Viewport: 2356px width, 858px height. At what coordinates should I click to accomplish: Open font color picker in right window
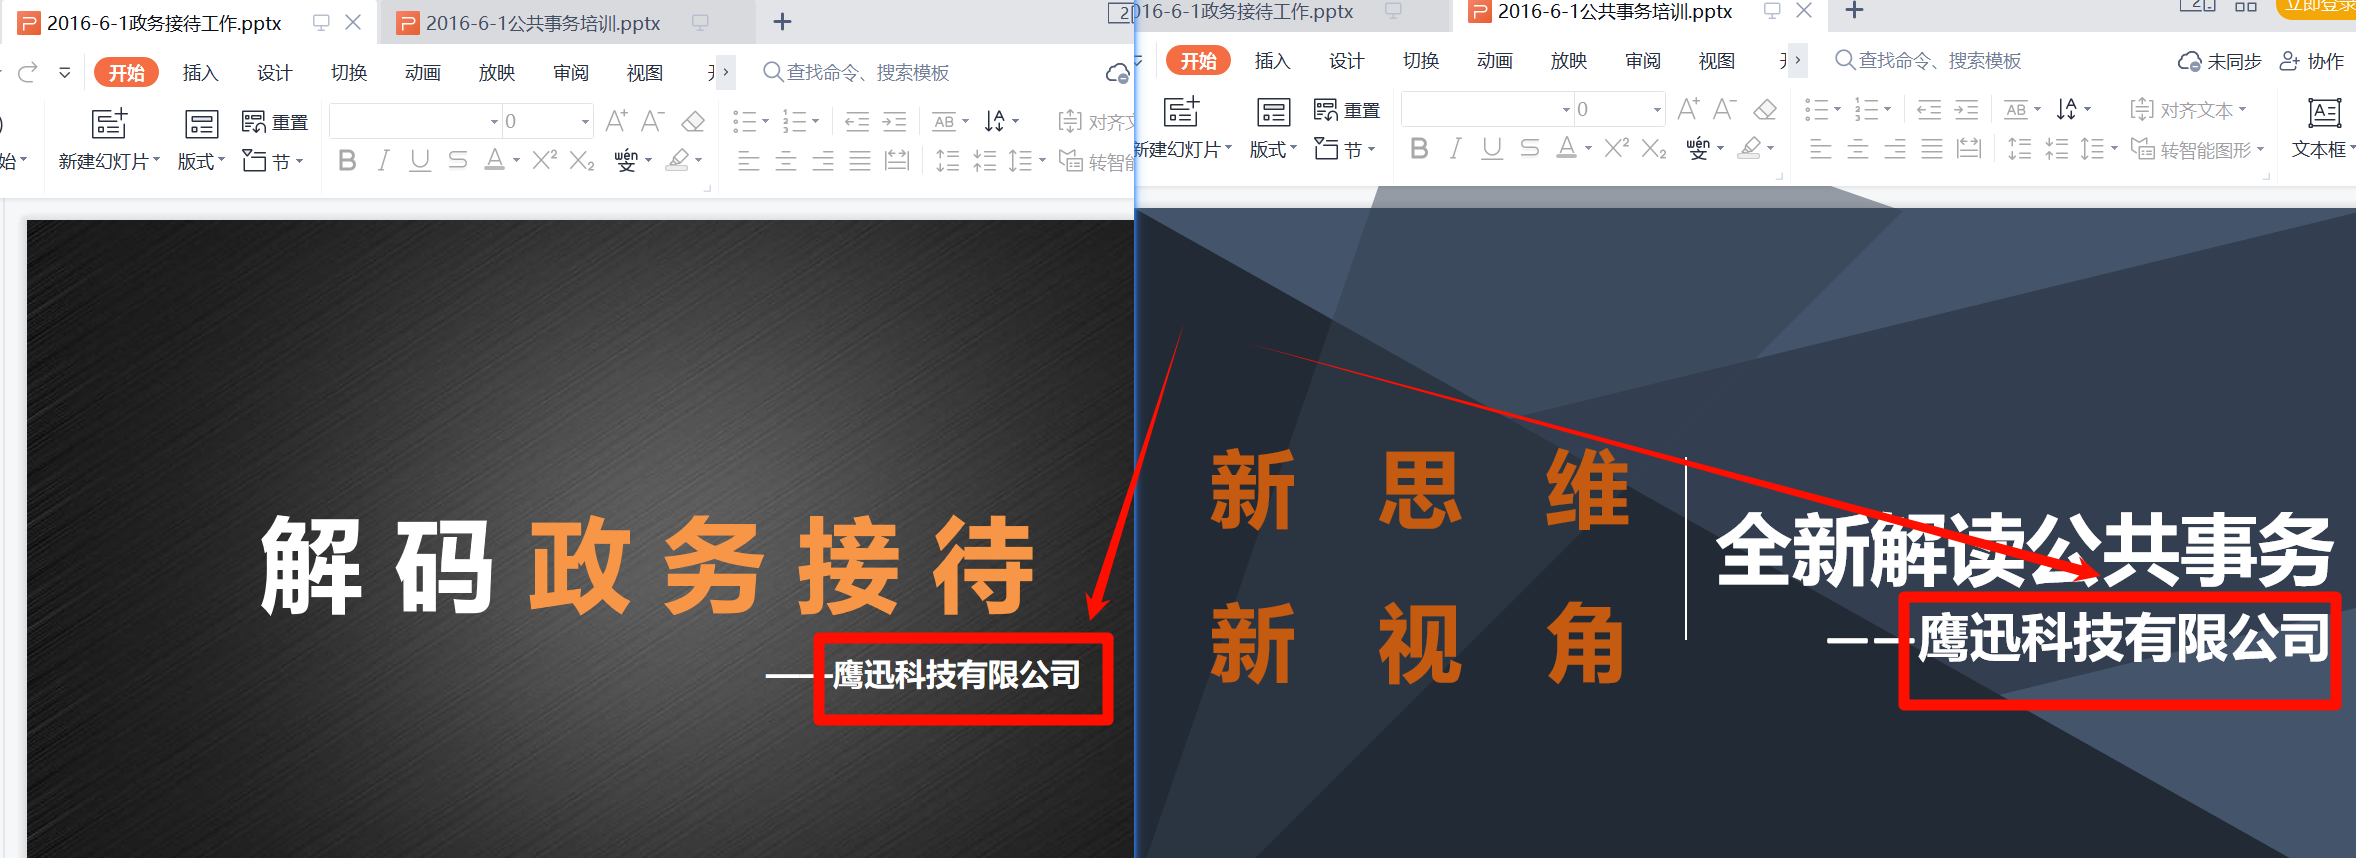pyautogui.click(x=1588, y=150)
